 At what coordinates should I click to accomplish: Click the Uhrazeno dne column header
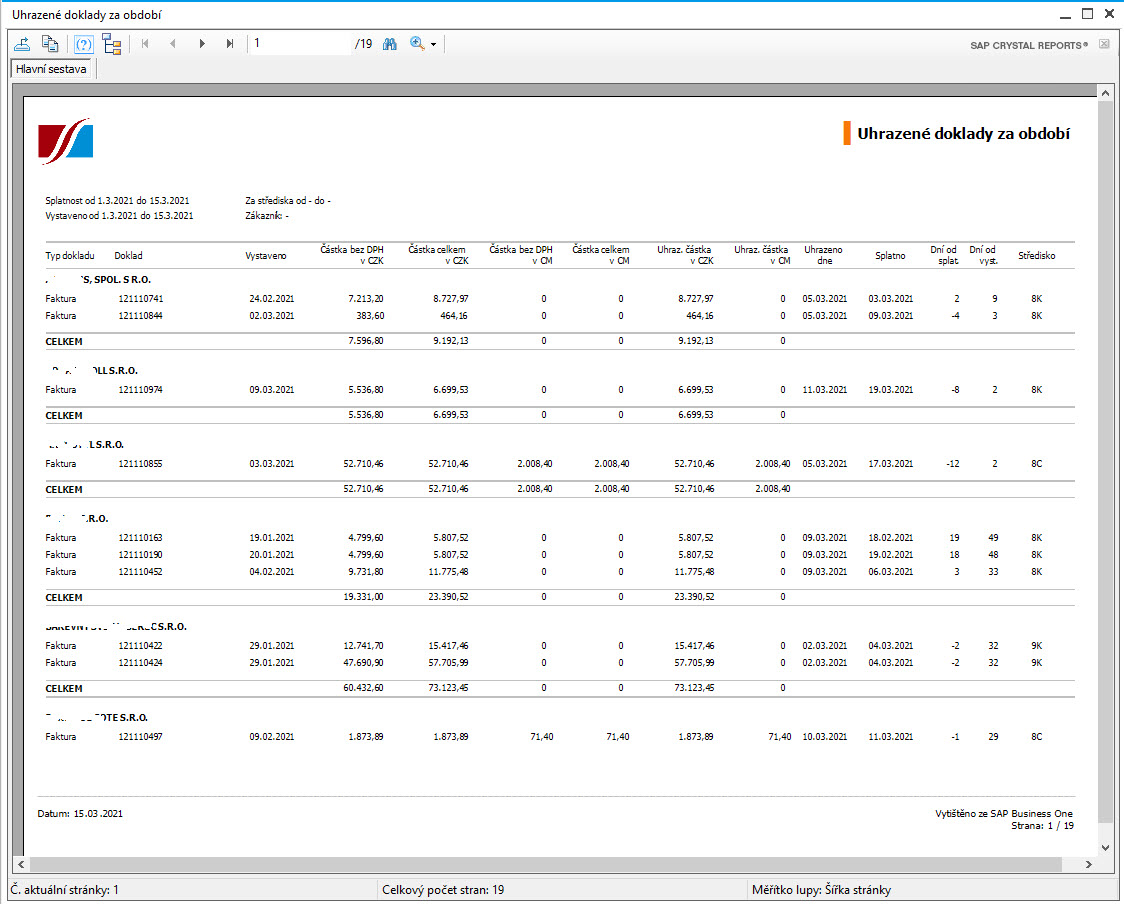coord(823,255)
